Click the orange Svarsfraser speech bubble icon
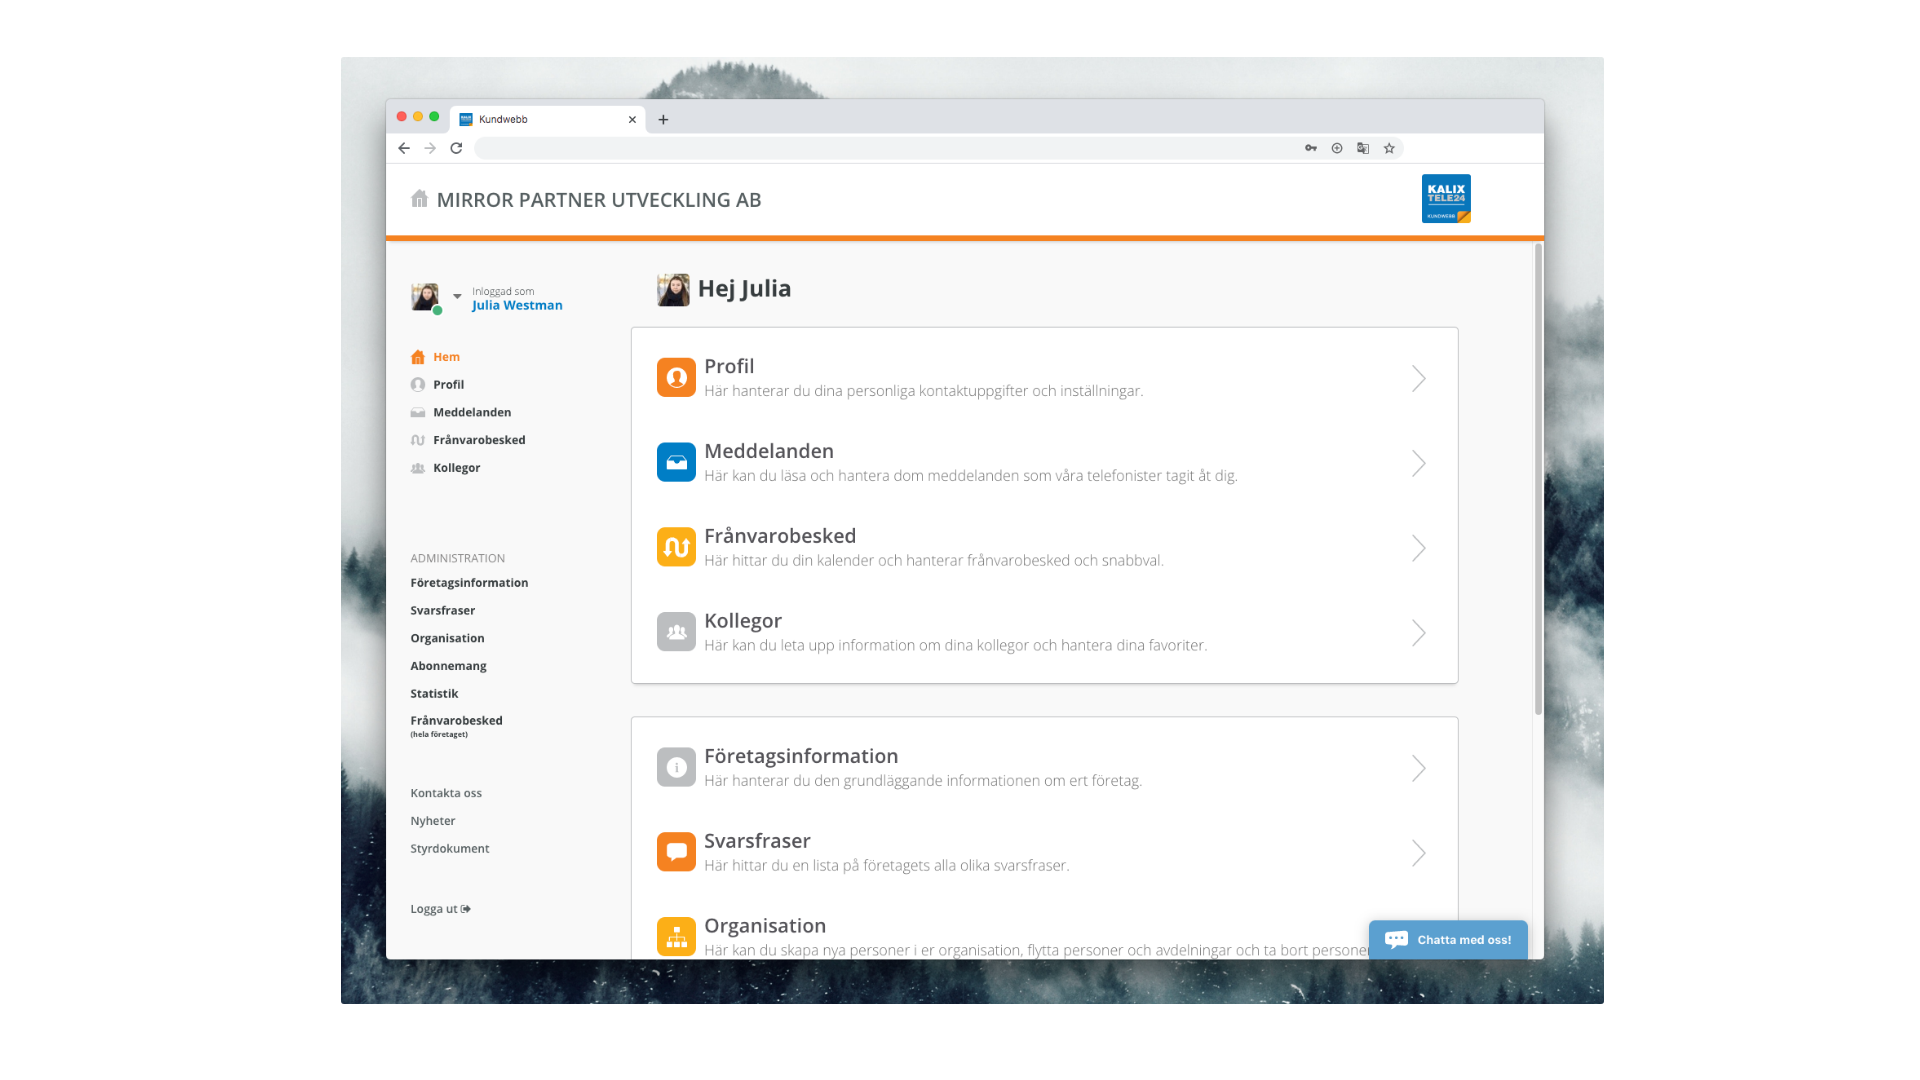The height and width of the screenshot is (1080, 1920). [676, 852]
